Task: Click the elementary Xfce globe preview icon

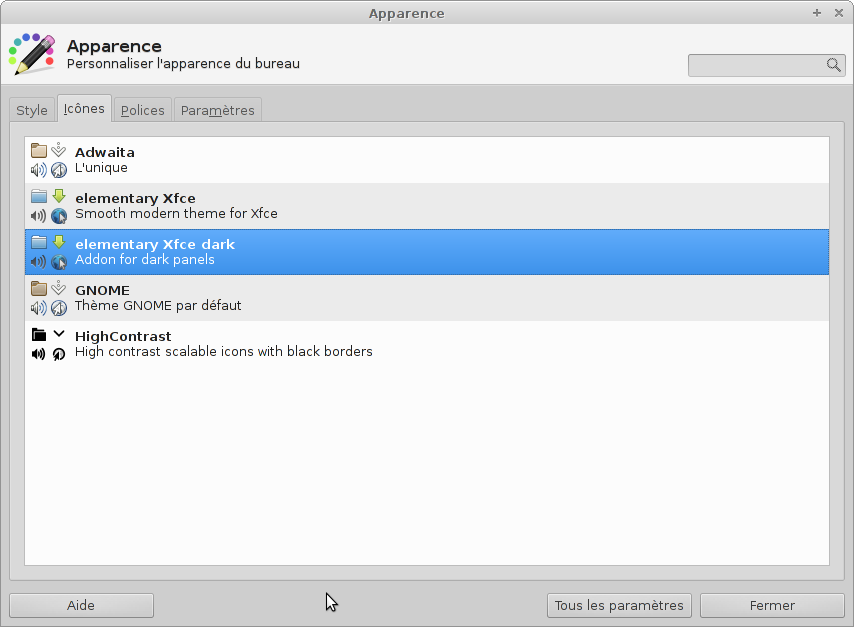Action: [59, 216]
